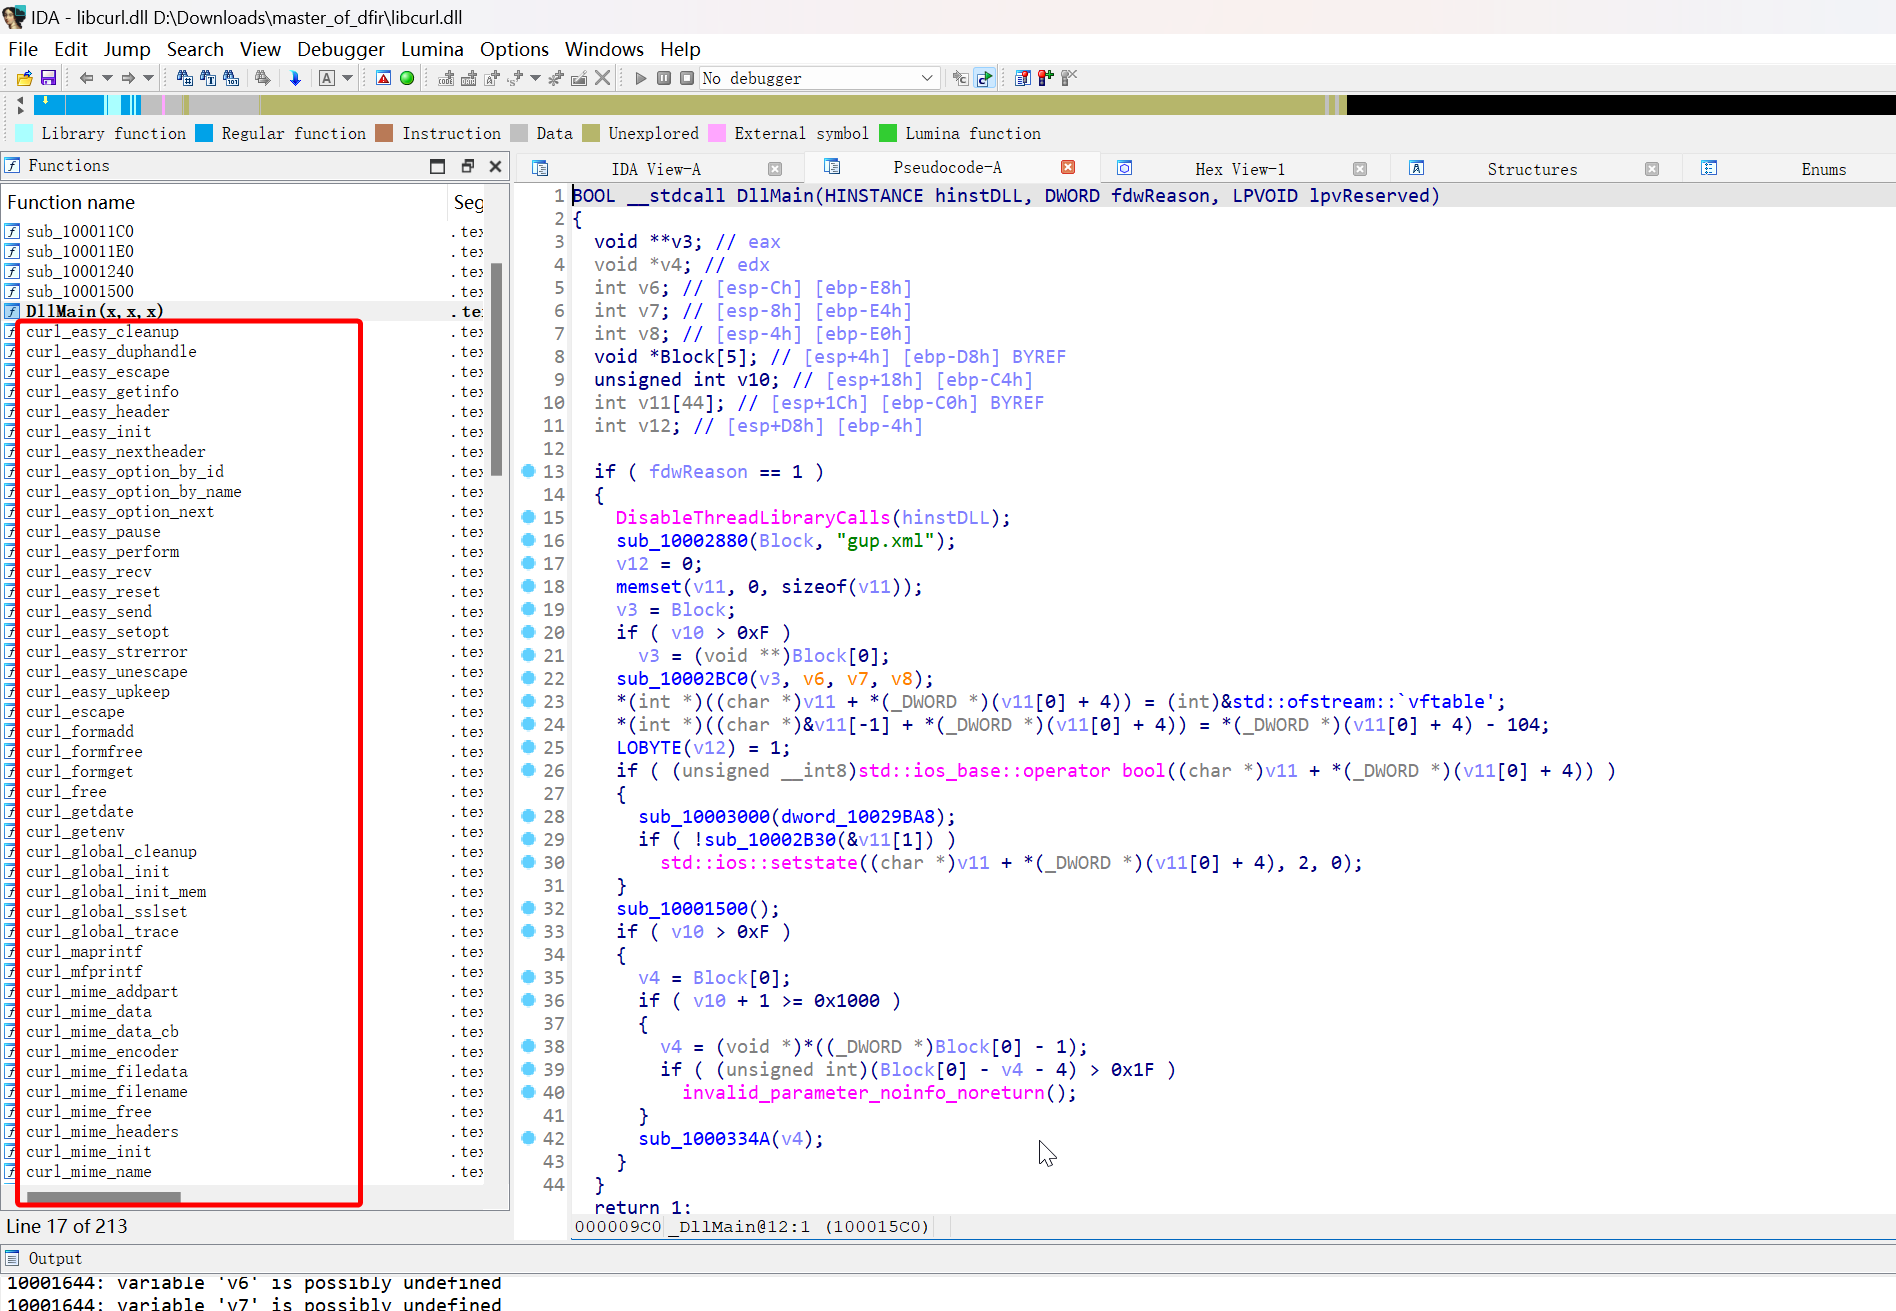The image size is (1896, 1311).
Task: Maximize the Functions panel
Action: click(437, 166)
